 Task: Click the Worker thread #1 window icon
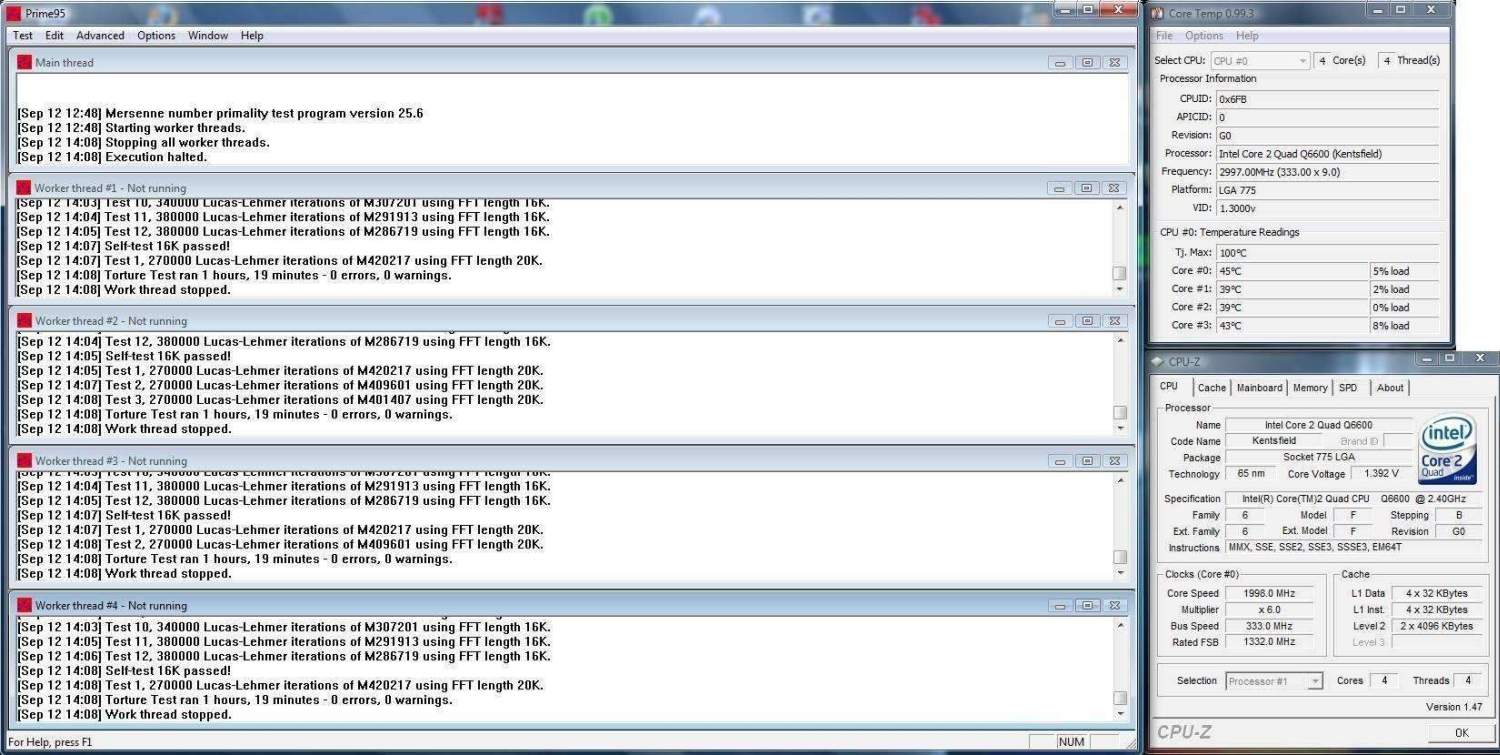point(24,187)
